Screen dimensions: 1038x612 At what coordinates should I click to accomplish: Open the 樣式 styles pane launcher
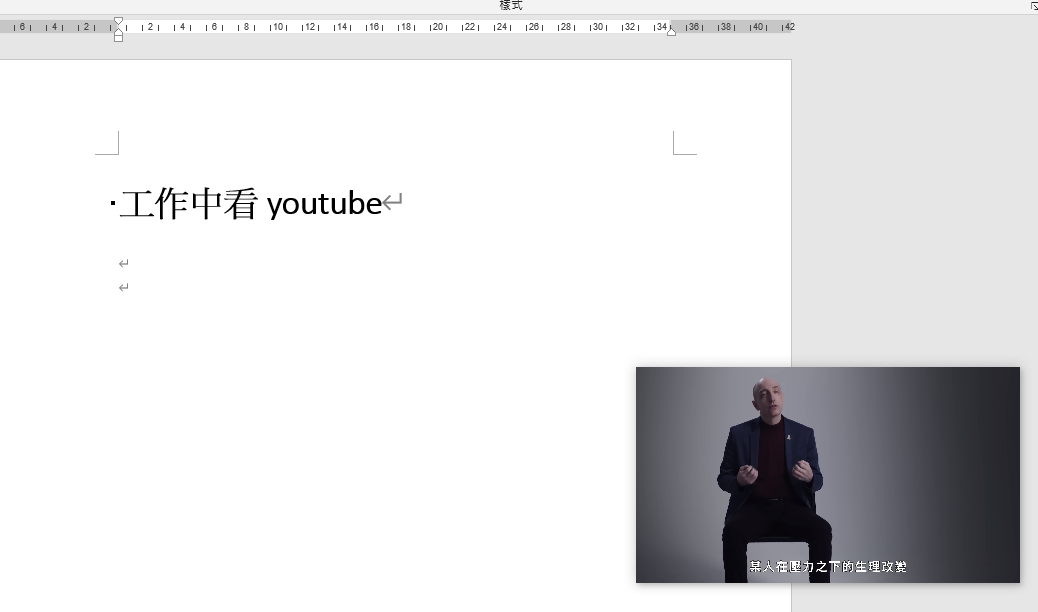coord(1033,6)
